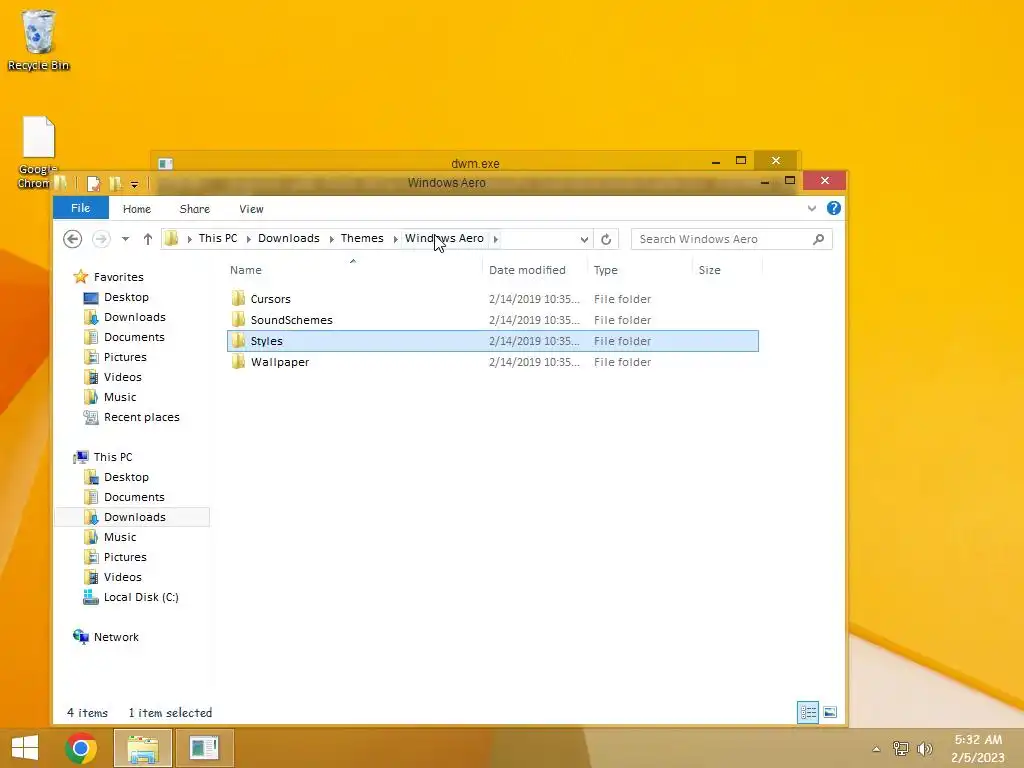Expand arrow after Downloads breadcrumb
Viewport: 1024px width, 768px height.
[x=331, y=239]
